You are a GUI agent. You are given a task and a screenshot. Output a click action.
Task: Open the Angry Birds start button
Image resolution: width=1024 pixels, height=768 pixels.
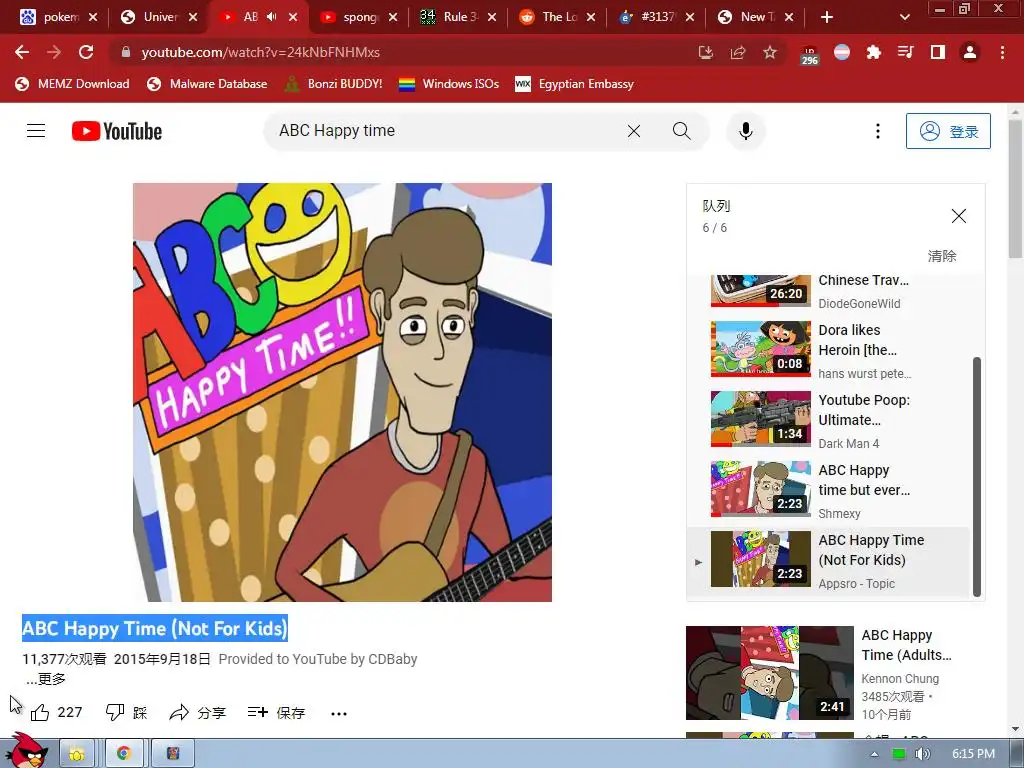click(x=25, y=751)
